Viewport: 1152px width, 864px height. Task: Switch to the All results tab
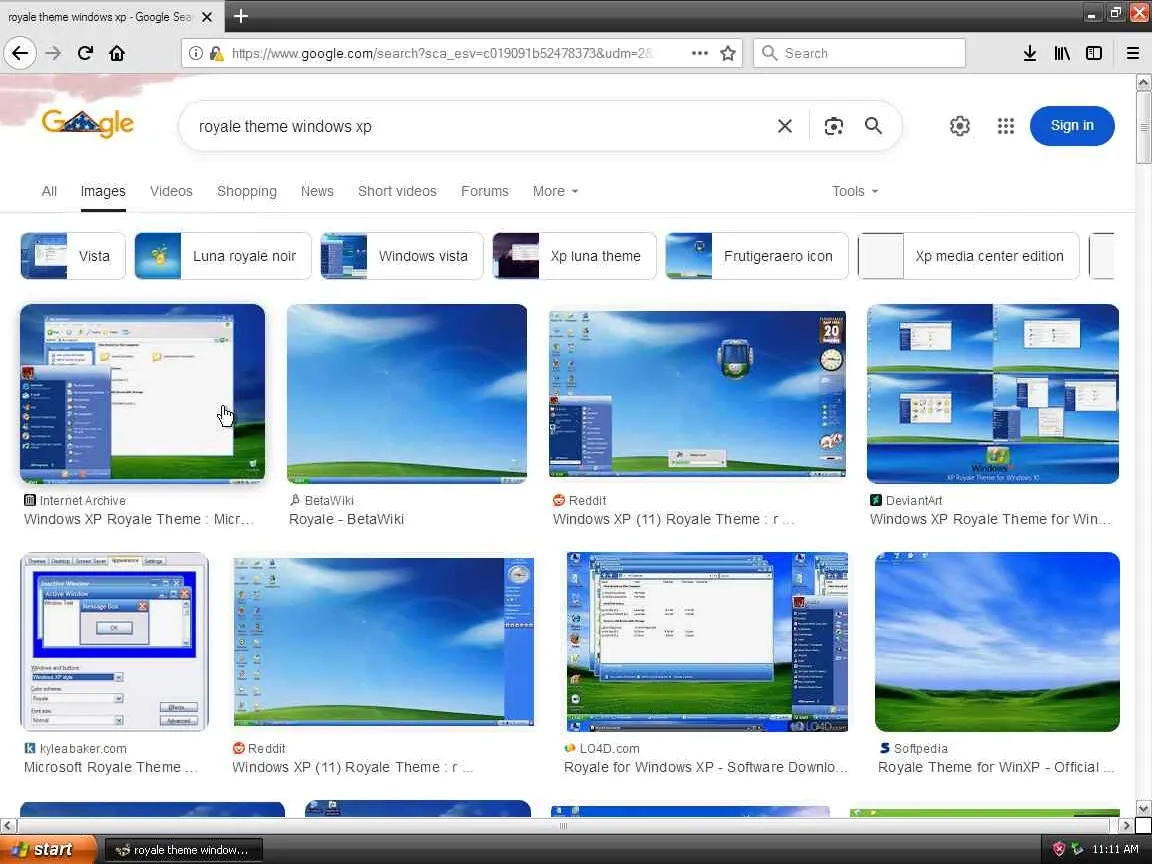coord(49,191)
